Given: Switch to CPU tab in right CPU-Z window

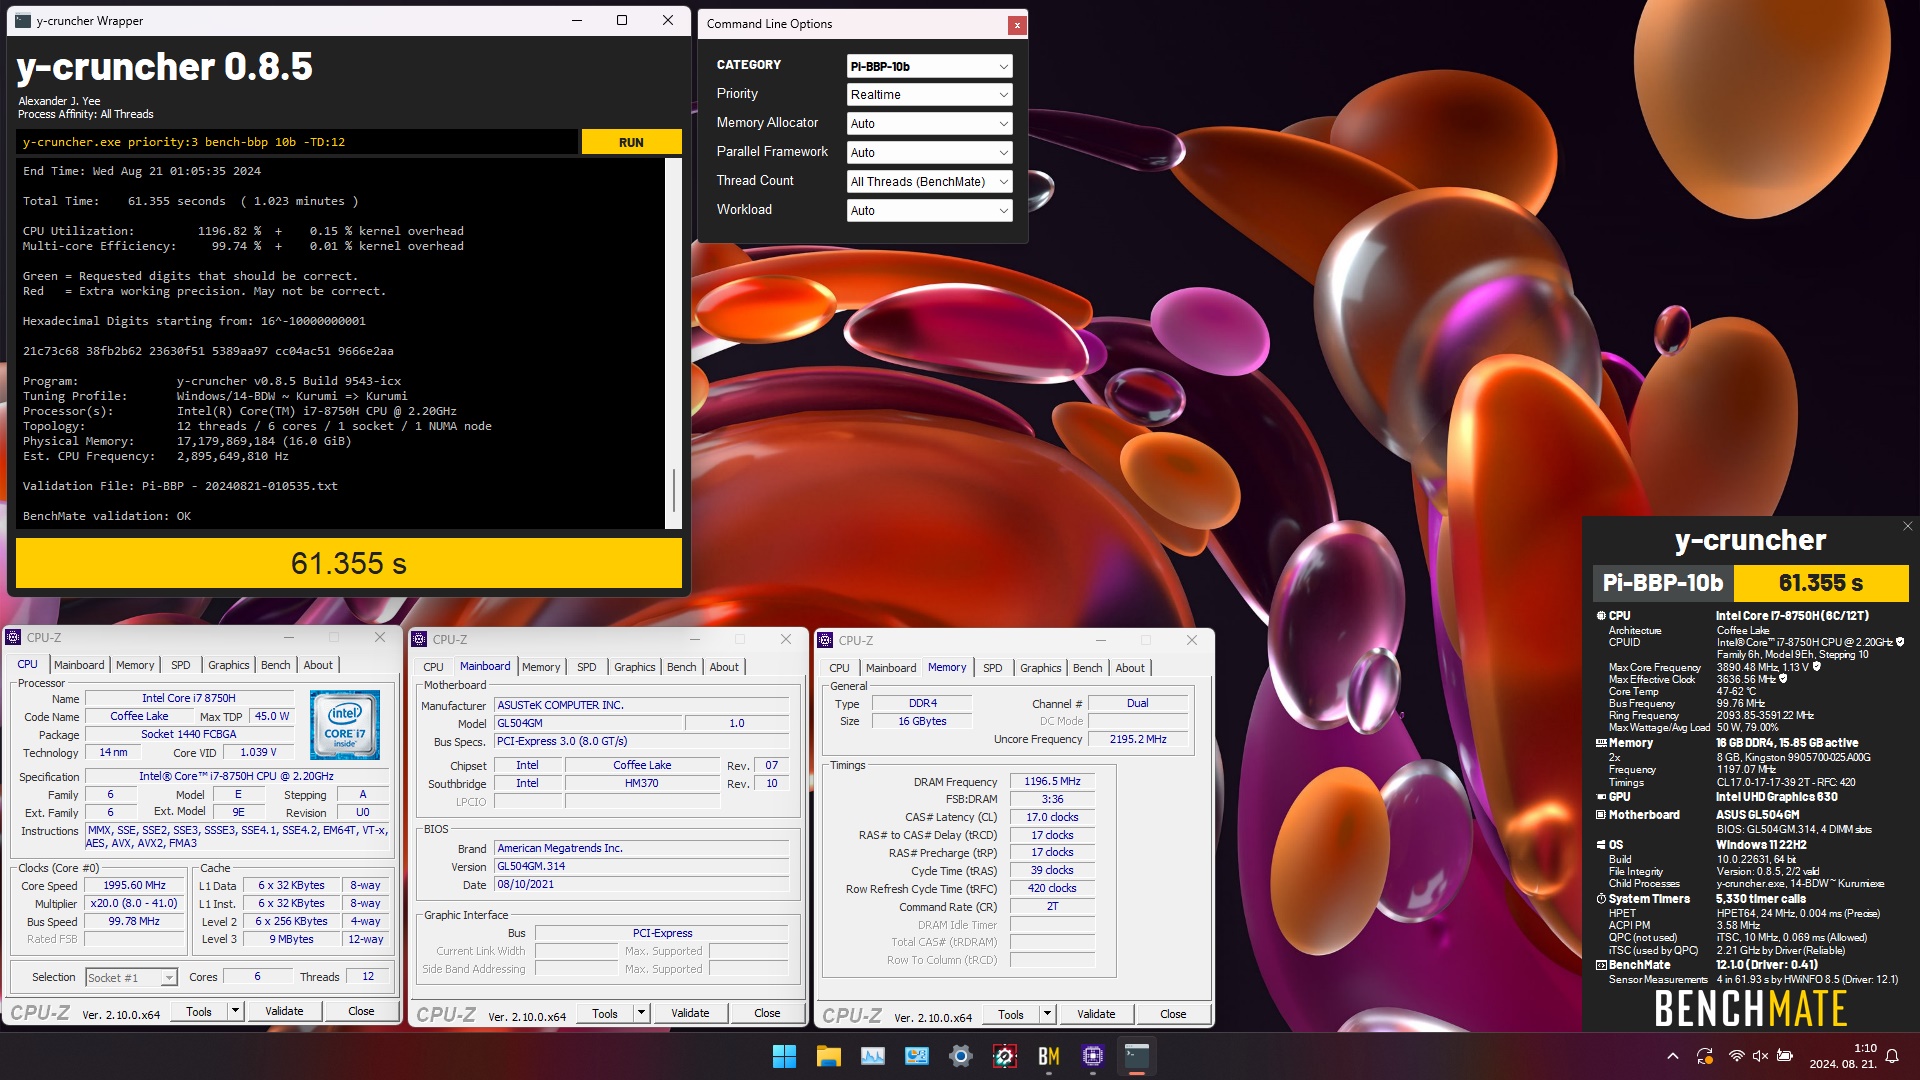Looking at the screenshot, I should (839, 668).
